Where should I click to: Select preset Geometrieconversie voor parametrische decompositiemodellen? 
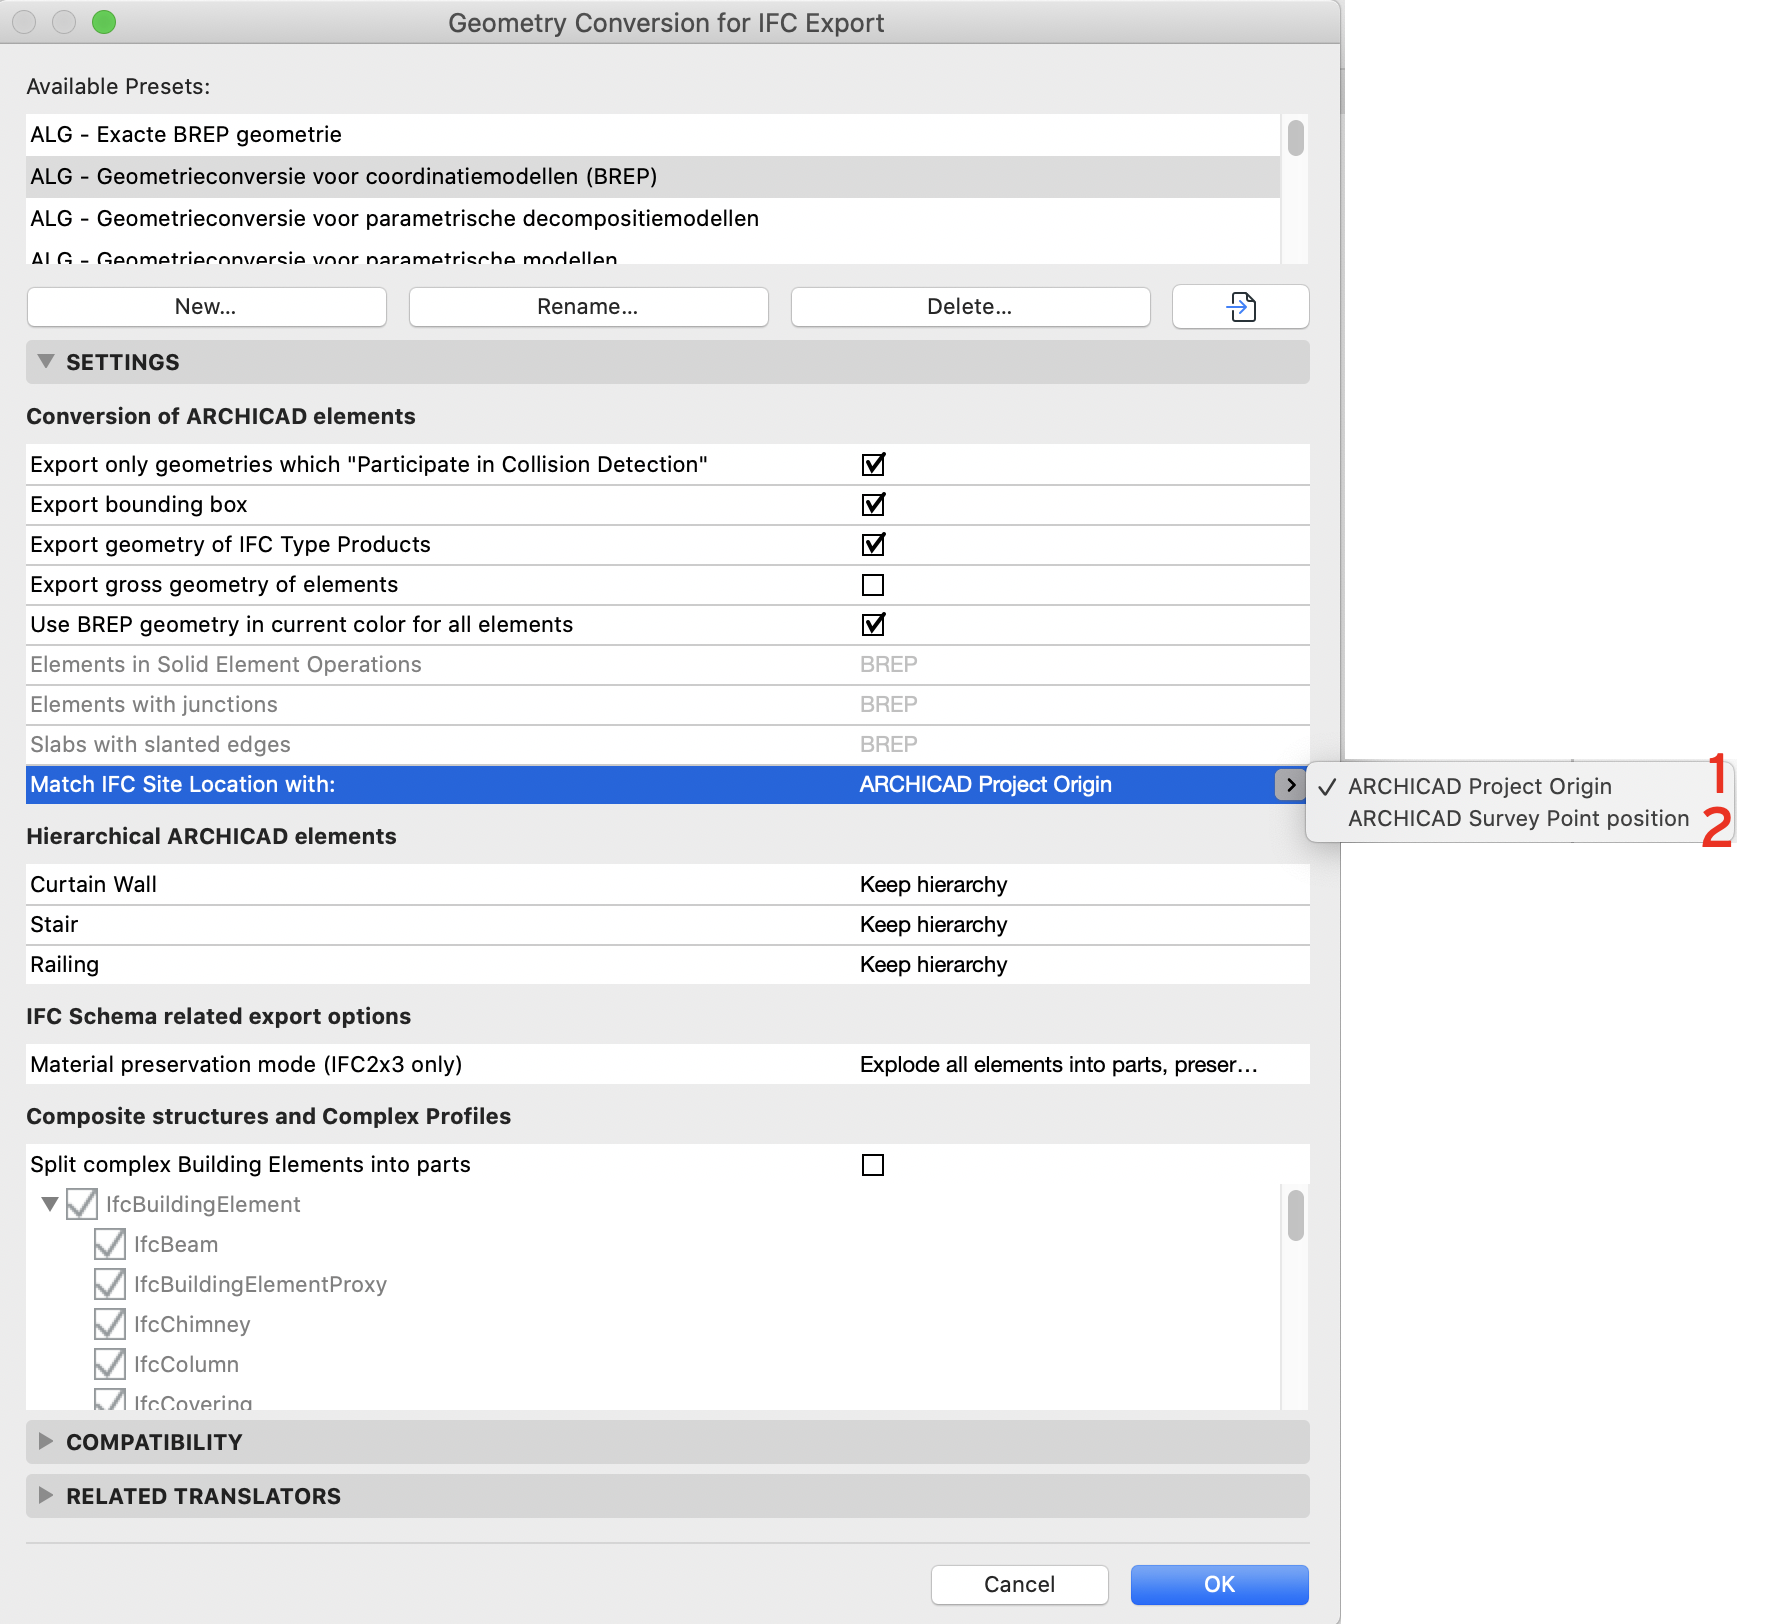point(653,219)
